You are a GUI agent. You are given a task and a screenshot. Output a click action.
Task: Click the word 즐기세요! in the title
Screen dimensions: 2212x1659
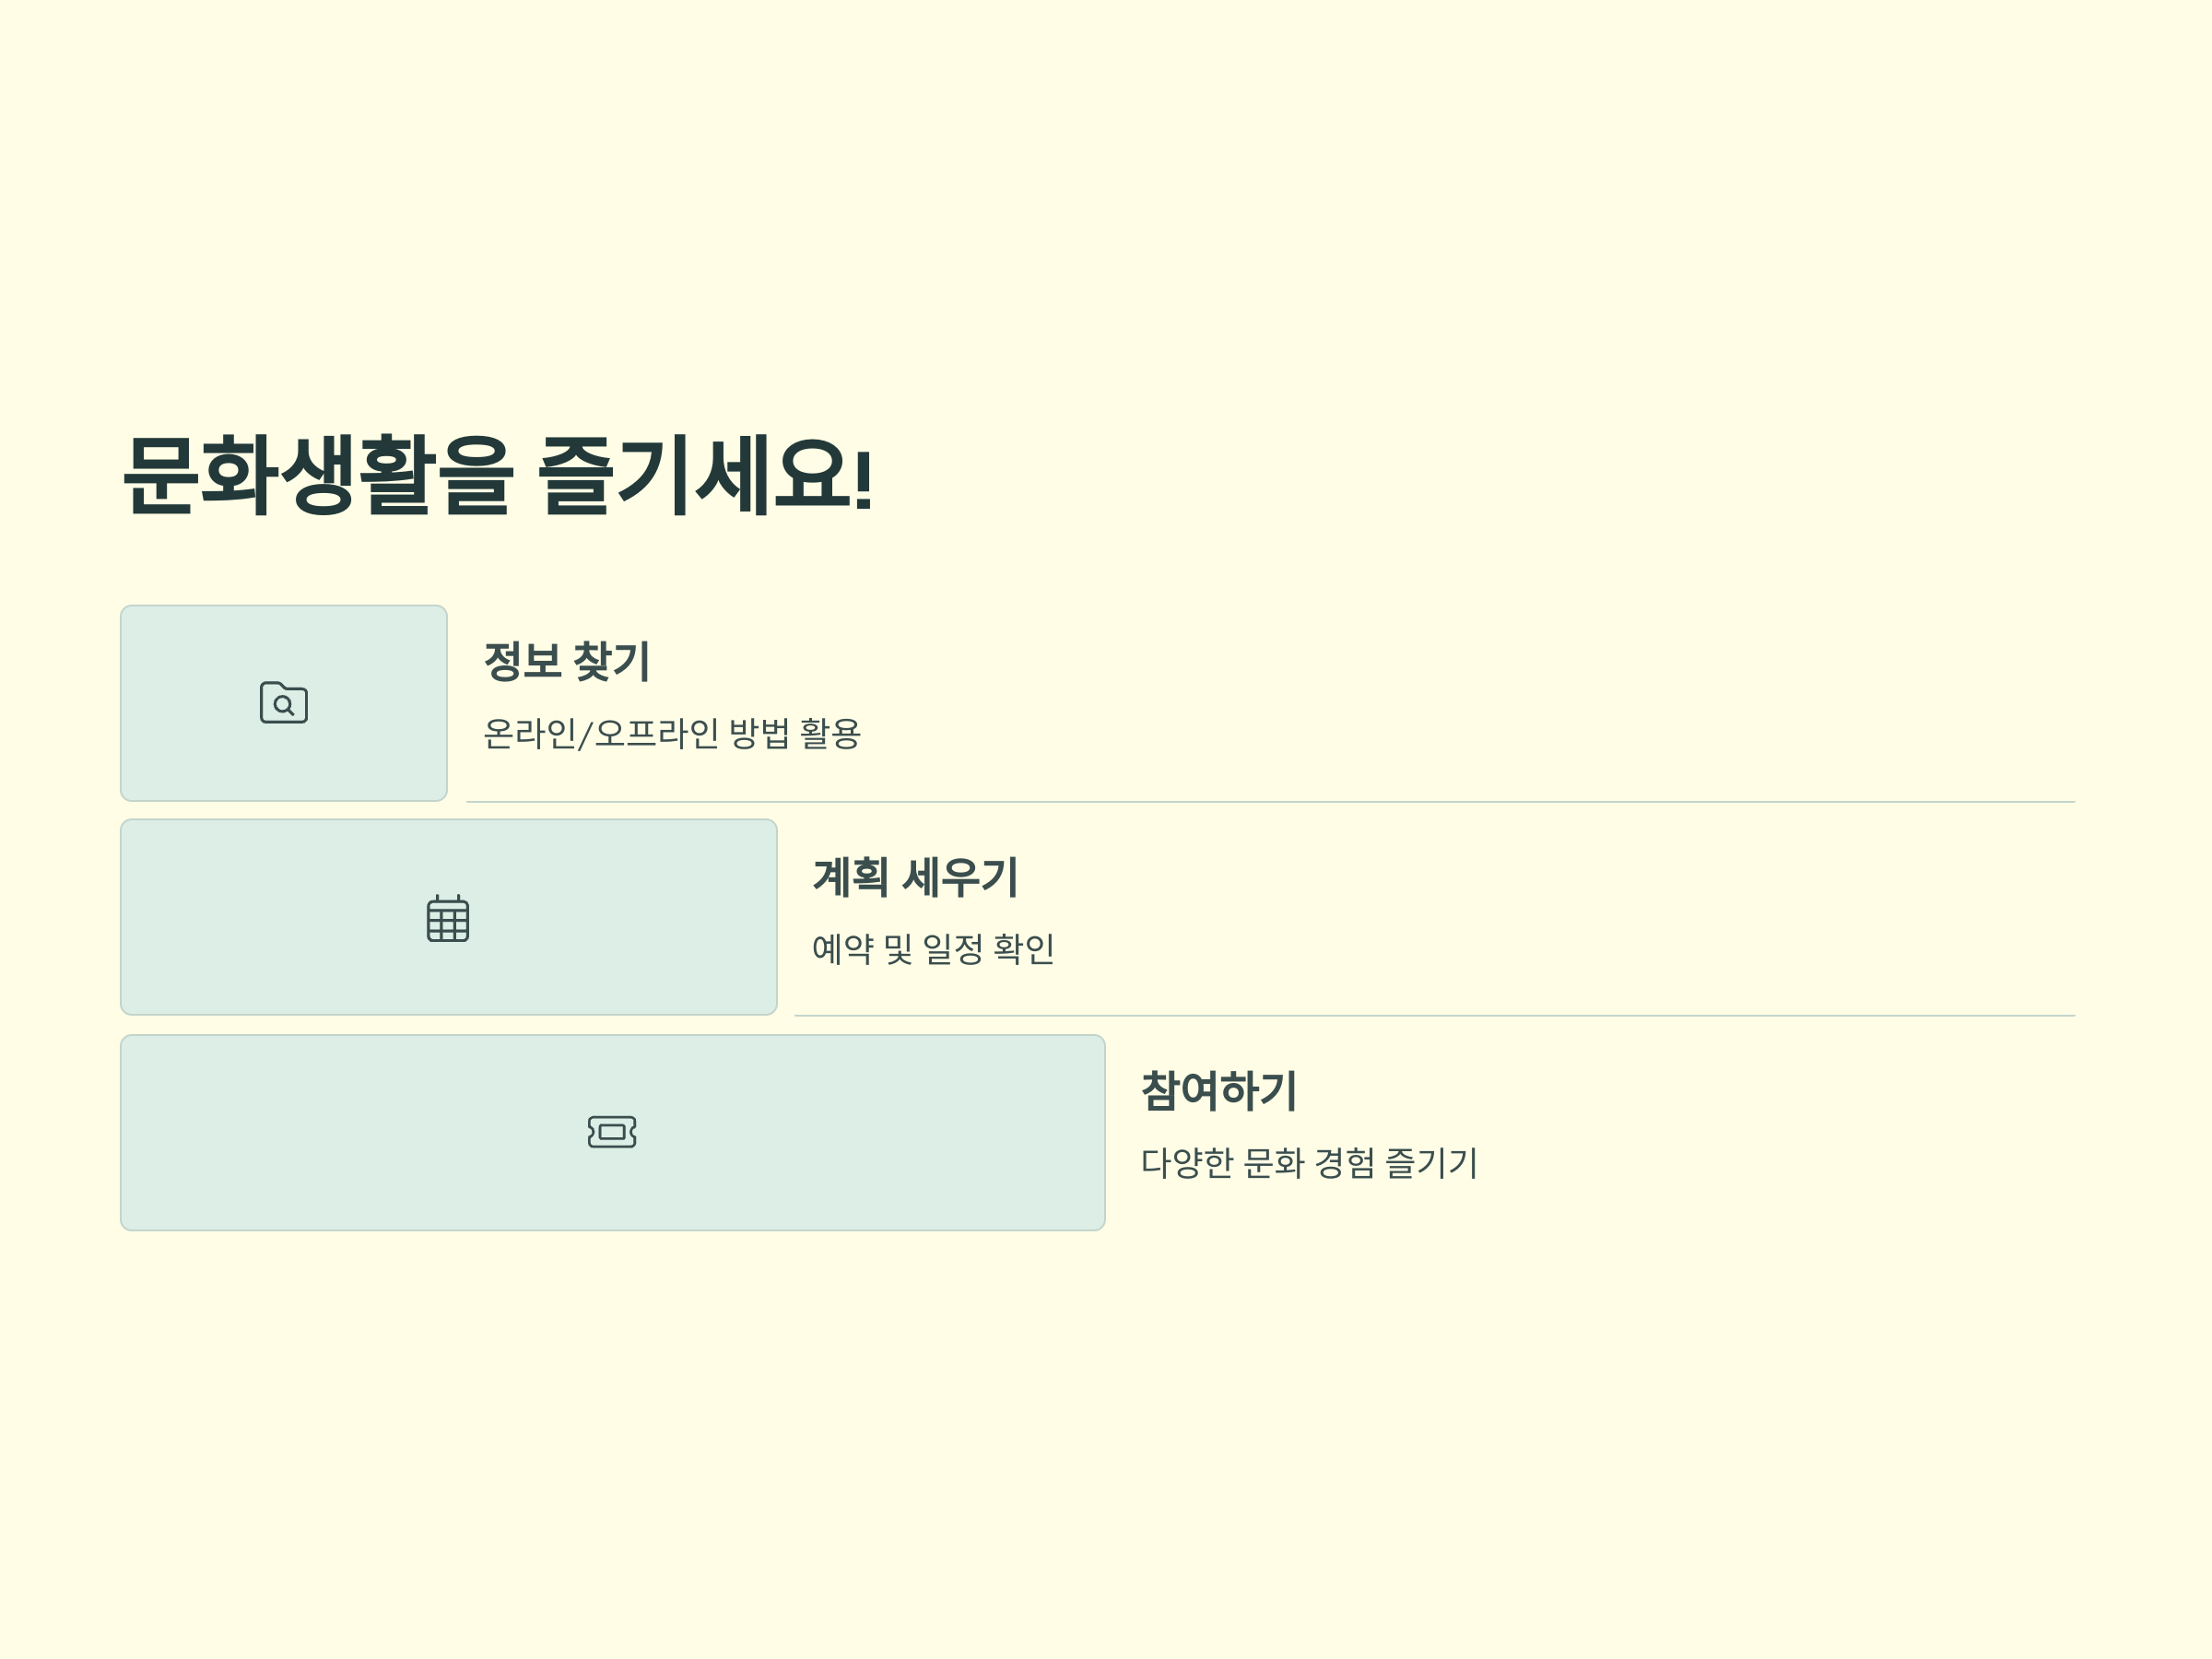(706, 475)
